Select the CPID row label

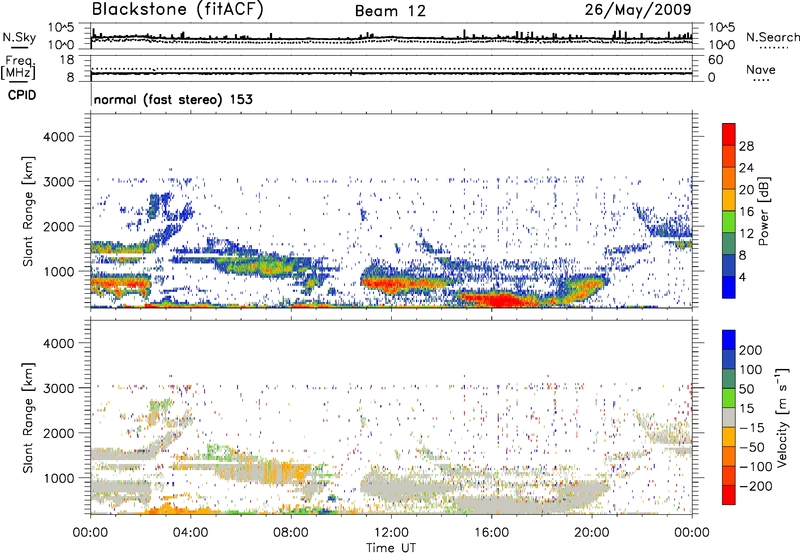[x=22, y=95]
